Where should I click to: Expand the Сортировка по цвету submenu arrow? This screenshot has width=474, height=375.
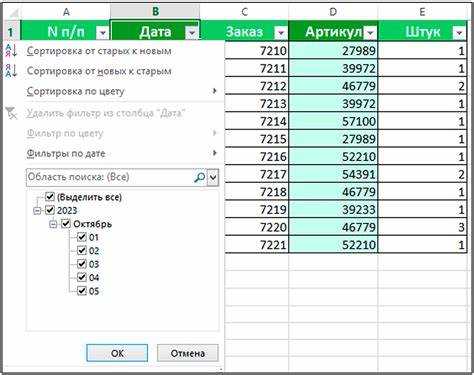click(x=215, y=91)
